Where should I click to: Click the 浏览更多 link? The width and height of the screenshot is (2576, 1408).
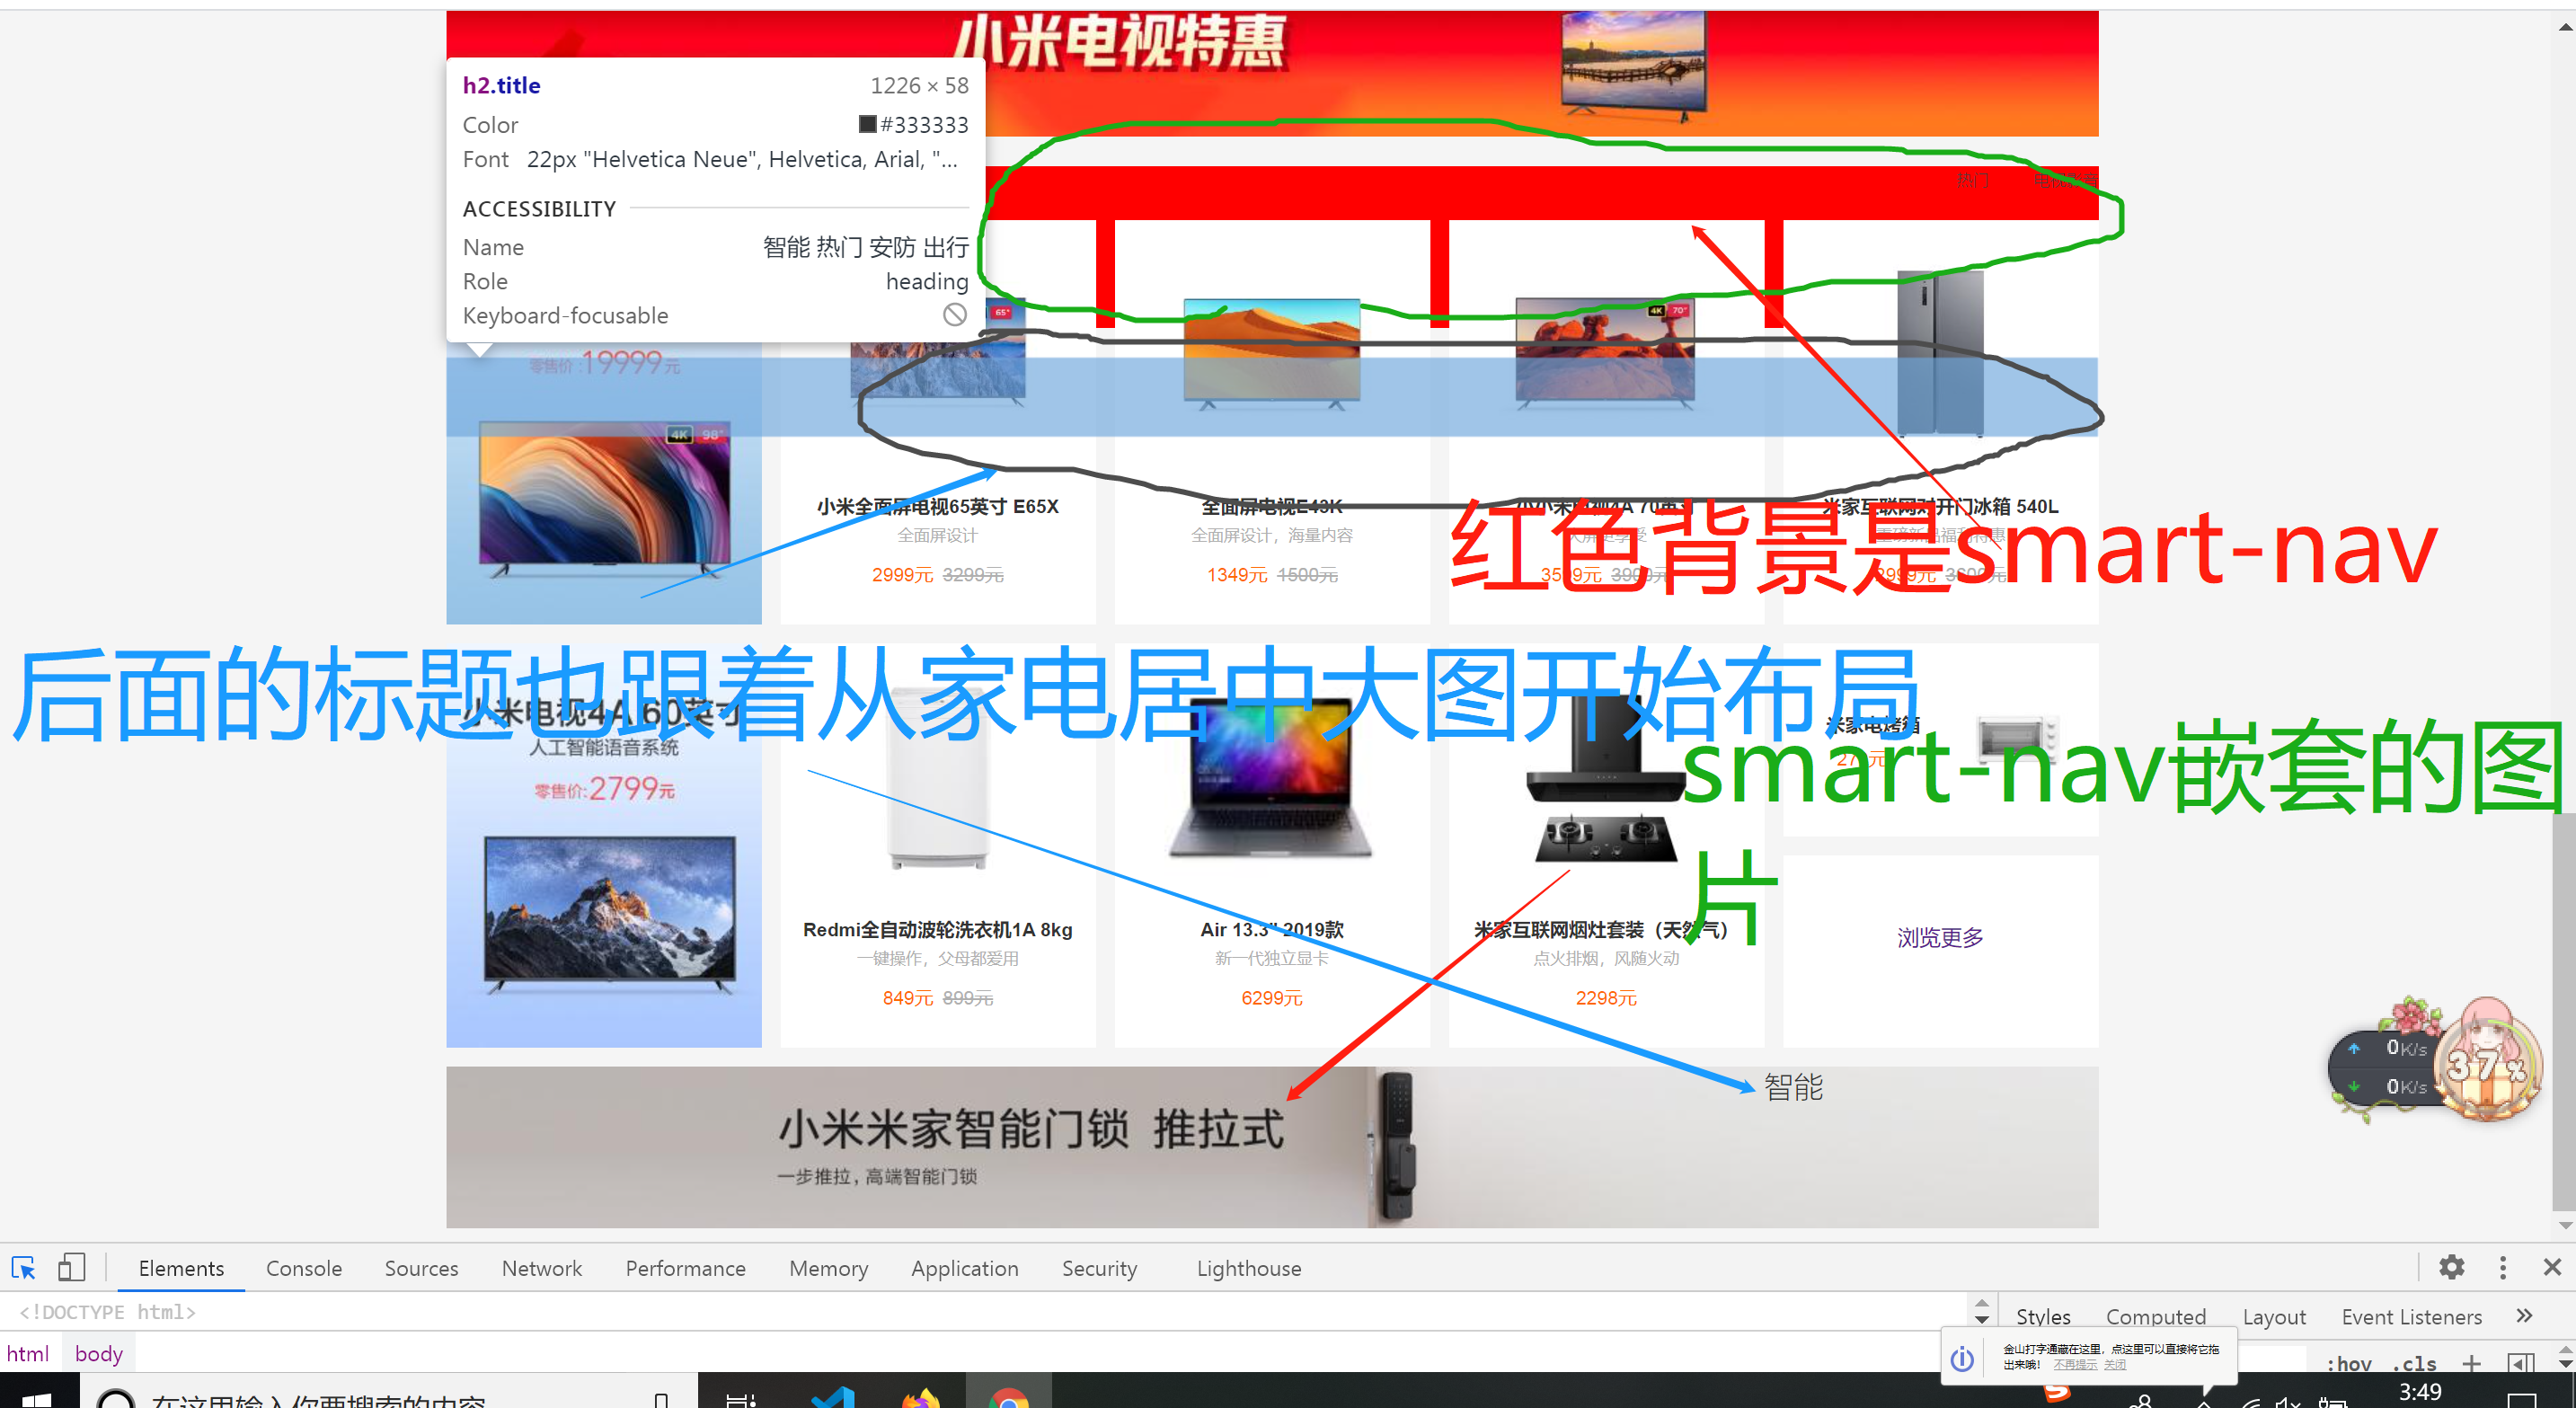(1940, 937)
